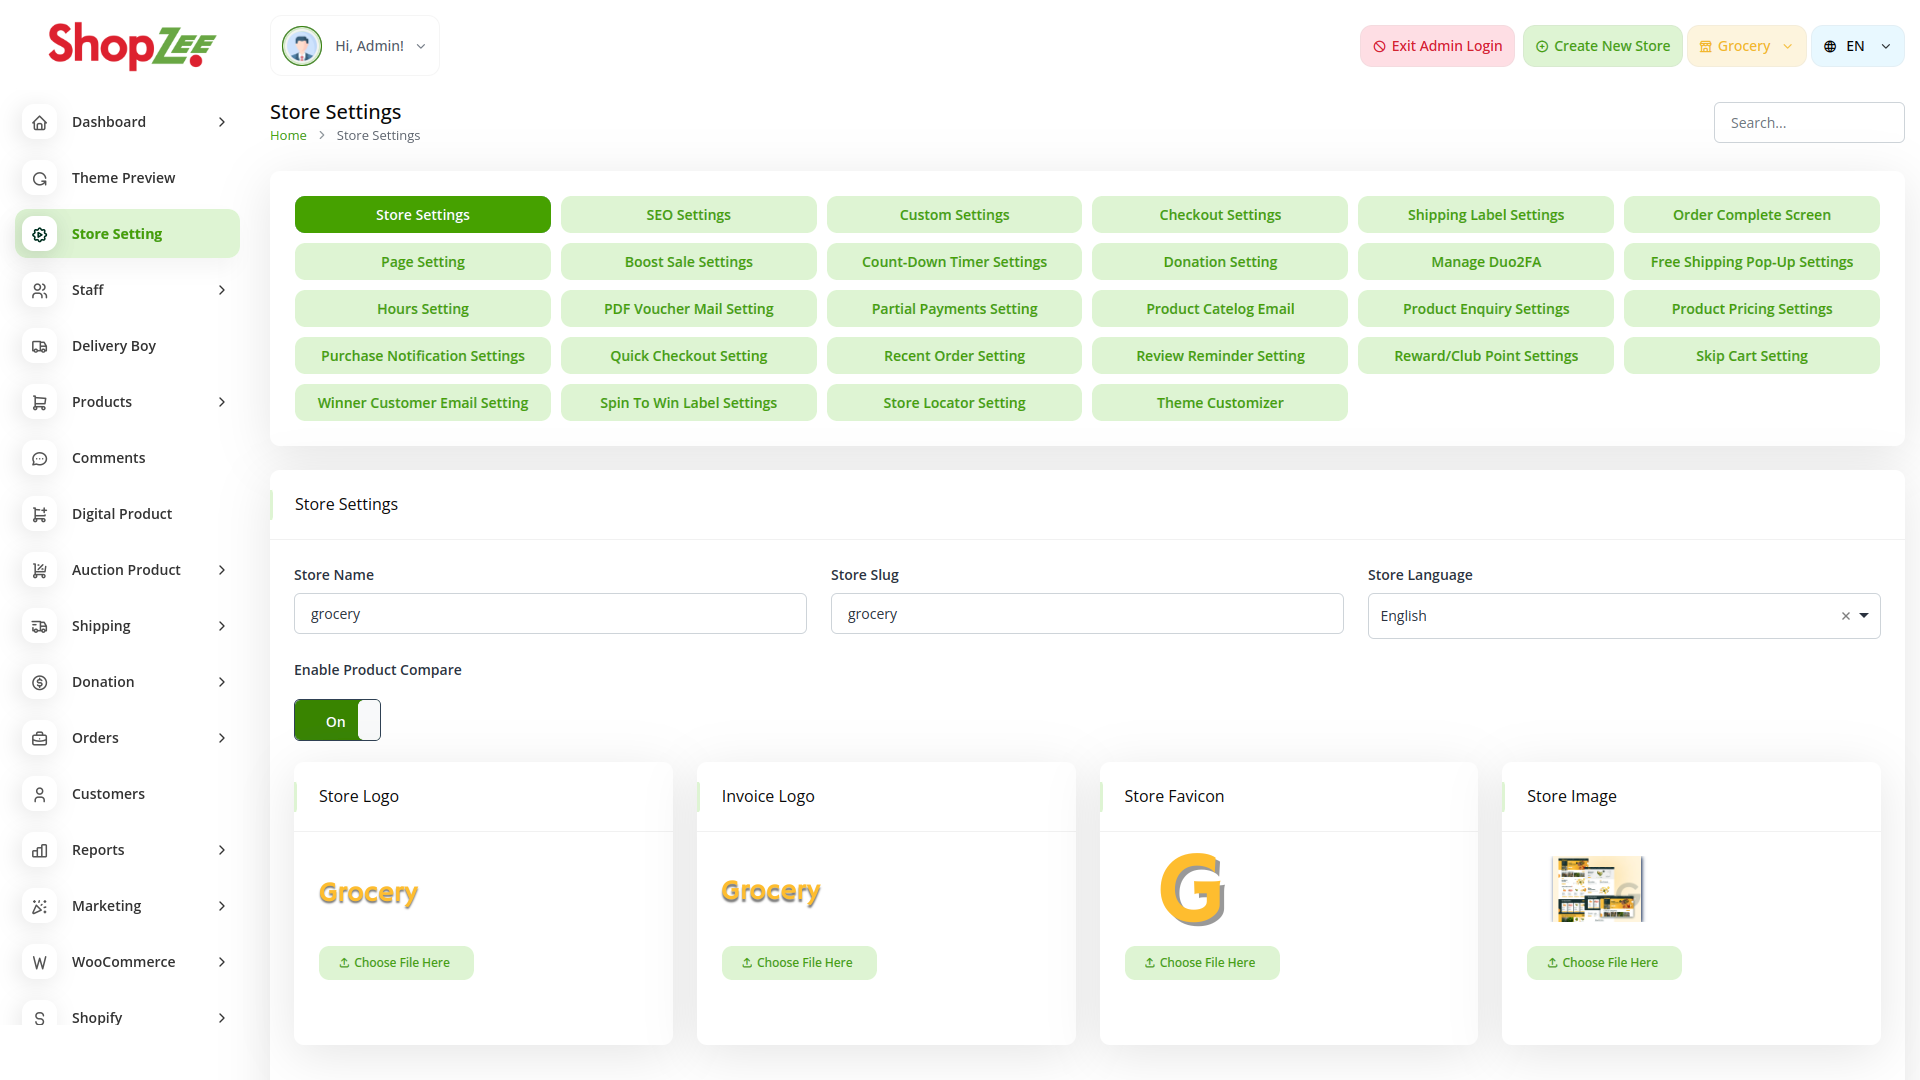
Task: Click the Digital Product cart icon
Action: point(40,514)
